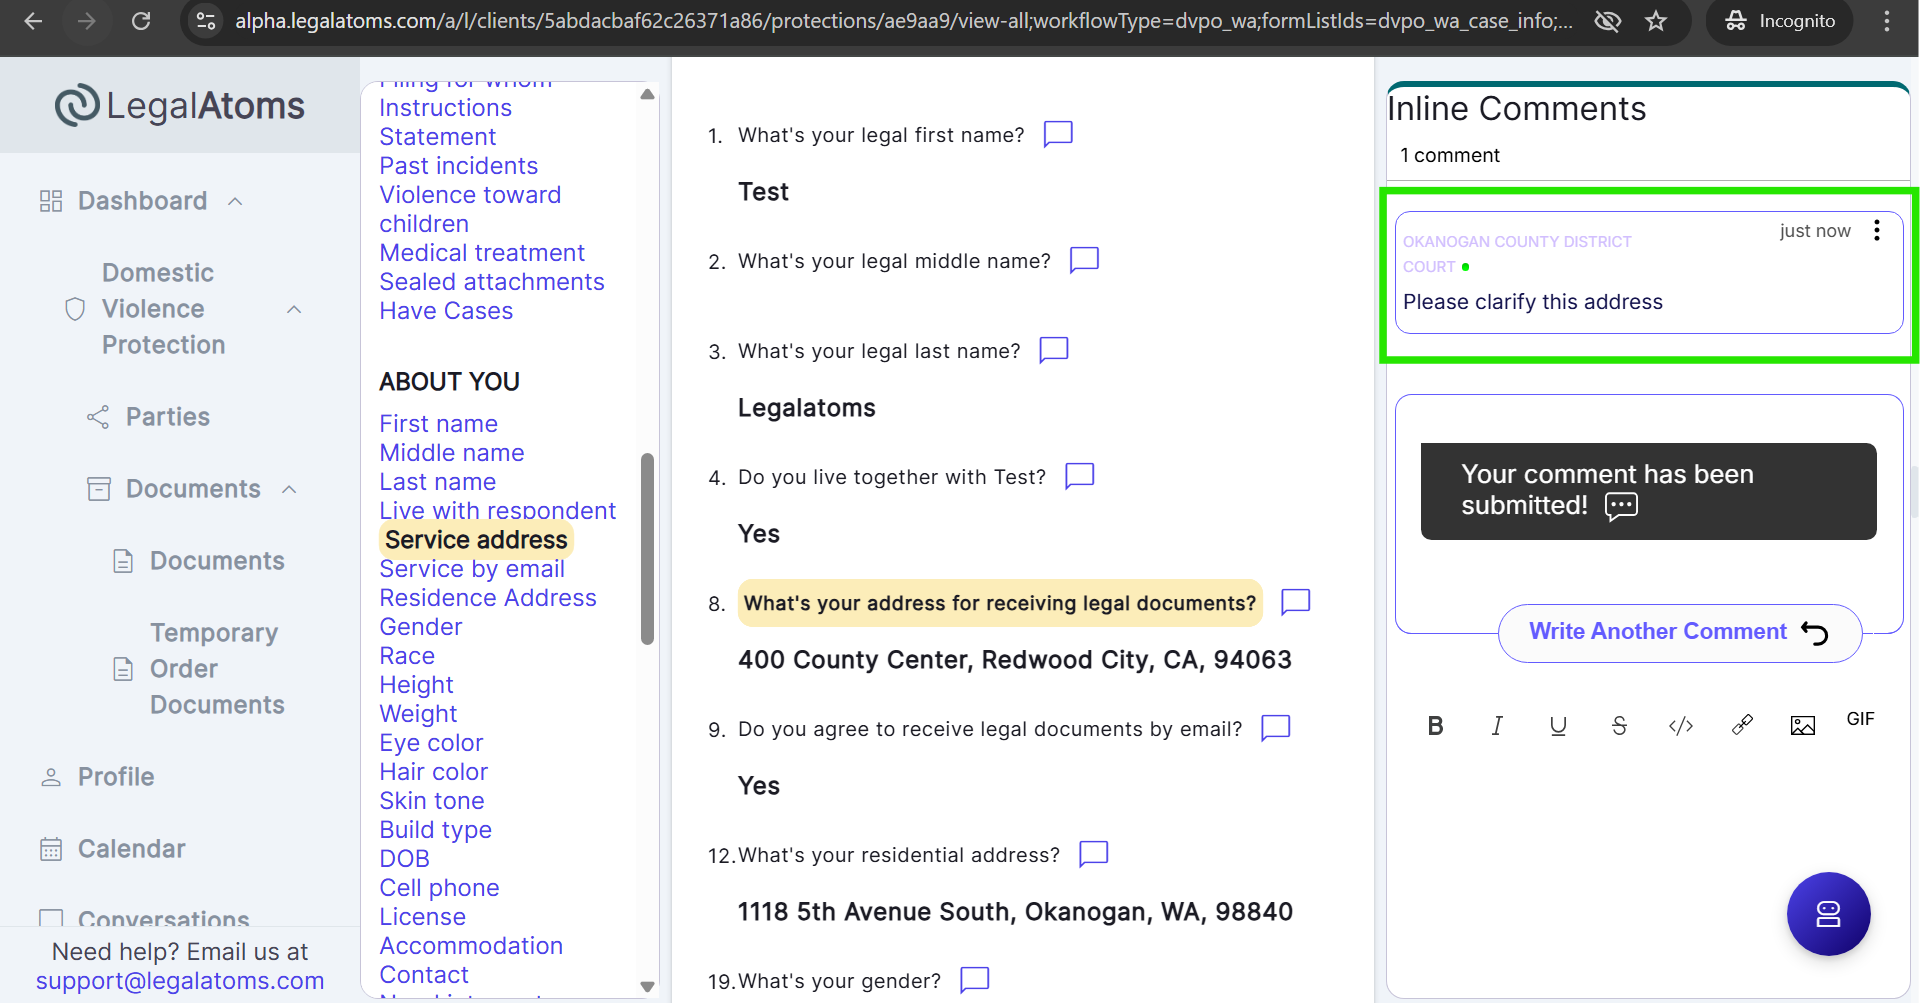The width and height of the screenshot is (1920, 1003).
Task: Insert an image in the comment
Action: [x=1802, y=726]
